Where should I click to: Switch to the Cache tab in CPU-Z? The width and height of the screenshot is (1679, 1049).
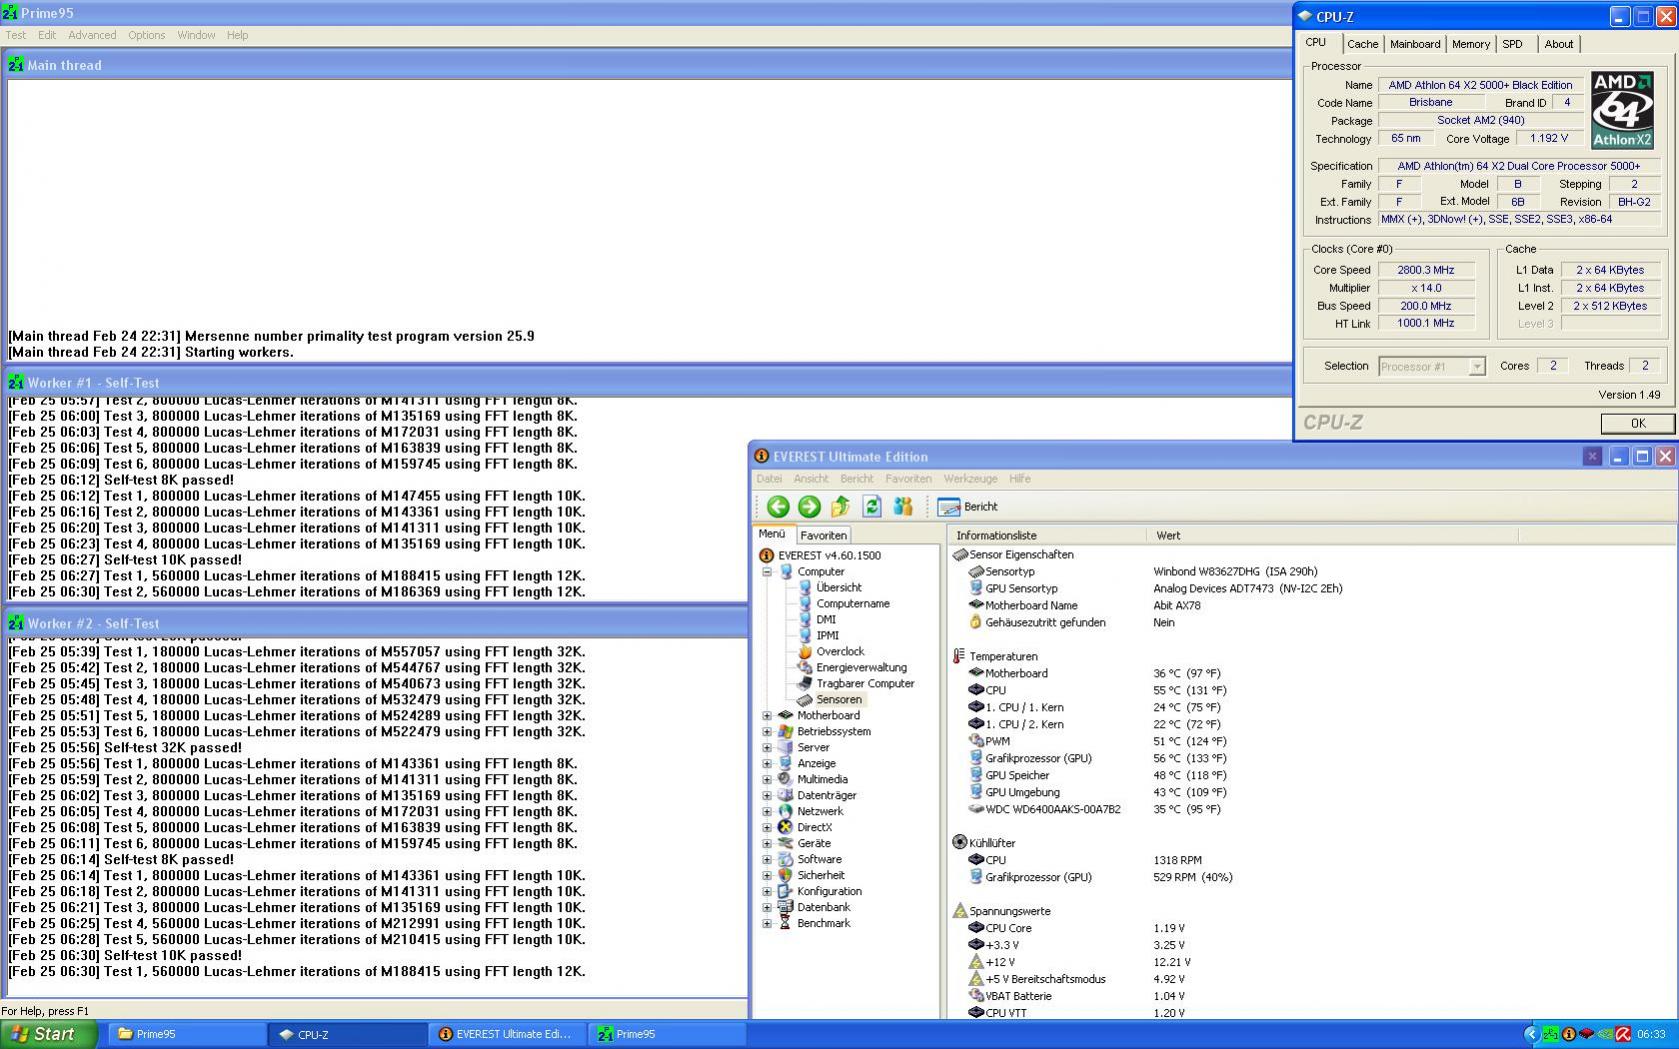[x=1362, y=44]
